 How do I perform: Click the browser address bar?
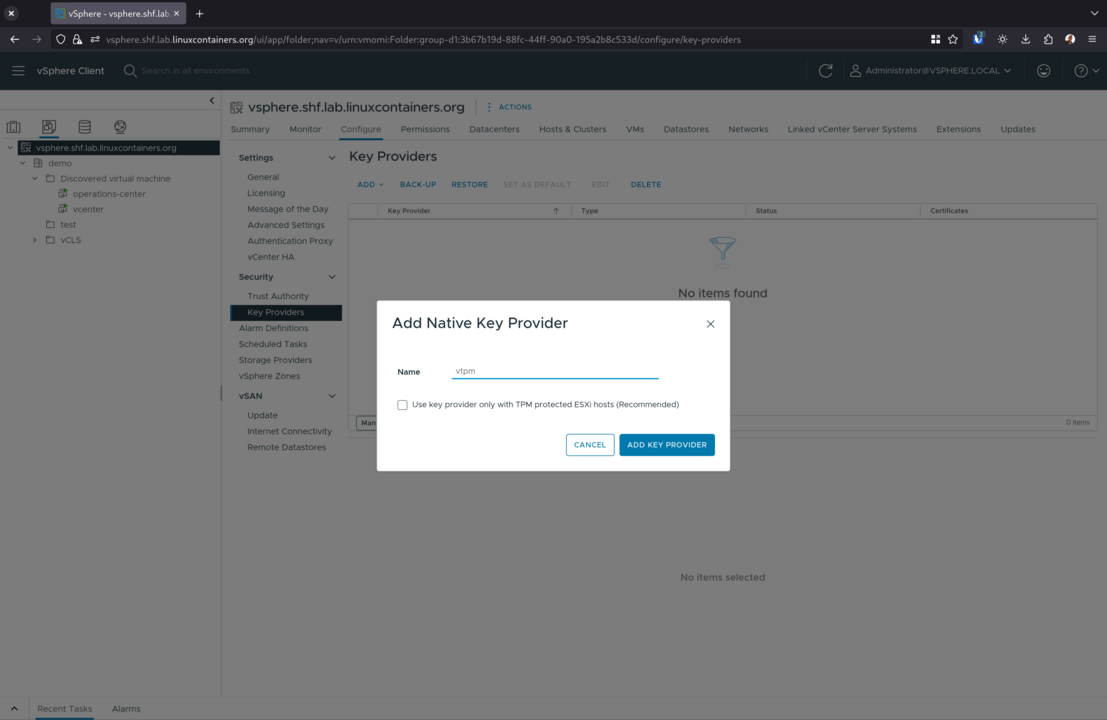(x=424, y=40)
